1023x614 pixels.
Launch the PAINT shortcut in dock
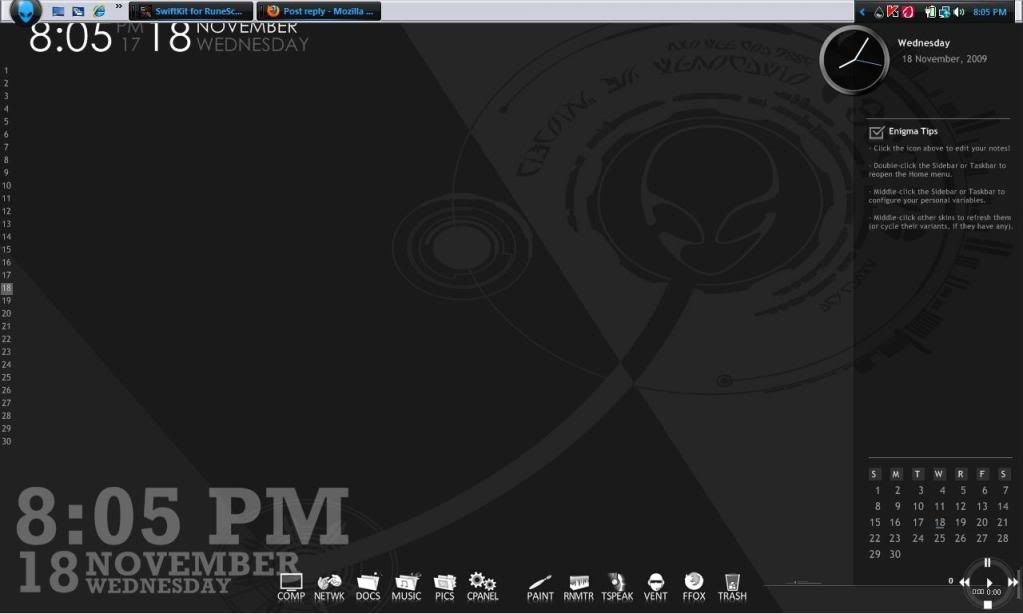click(x=540, y=586)
